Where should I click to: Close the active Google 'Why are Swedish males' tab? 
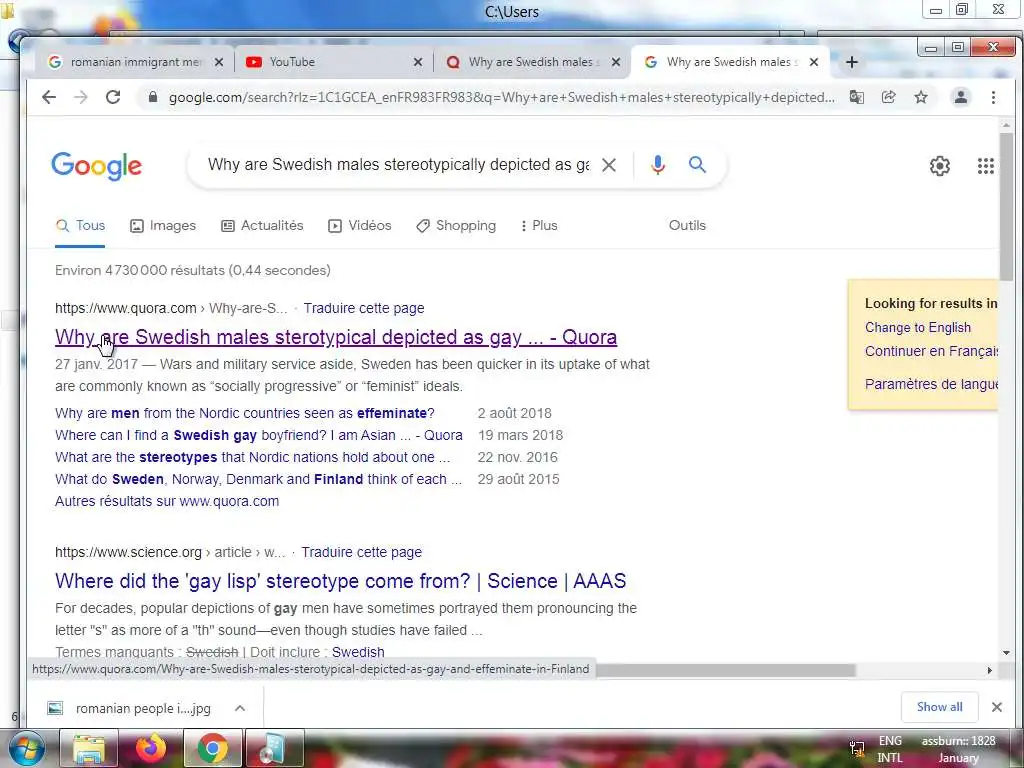point(814,62)
